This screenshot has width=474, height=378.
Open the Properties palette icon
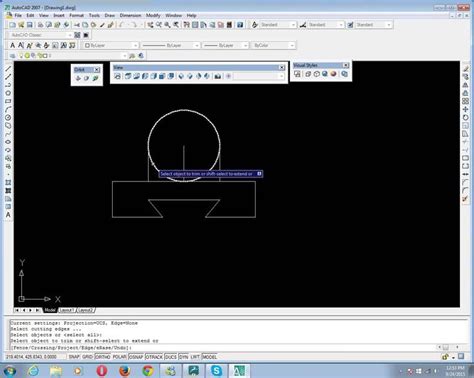[187, 25]
